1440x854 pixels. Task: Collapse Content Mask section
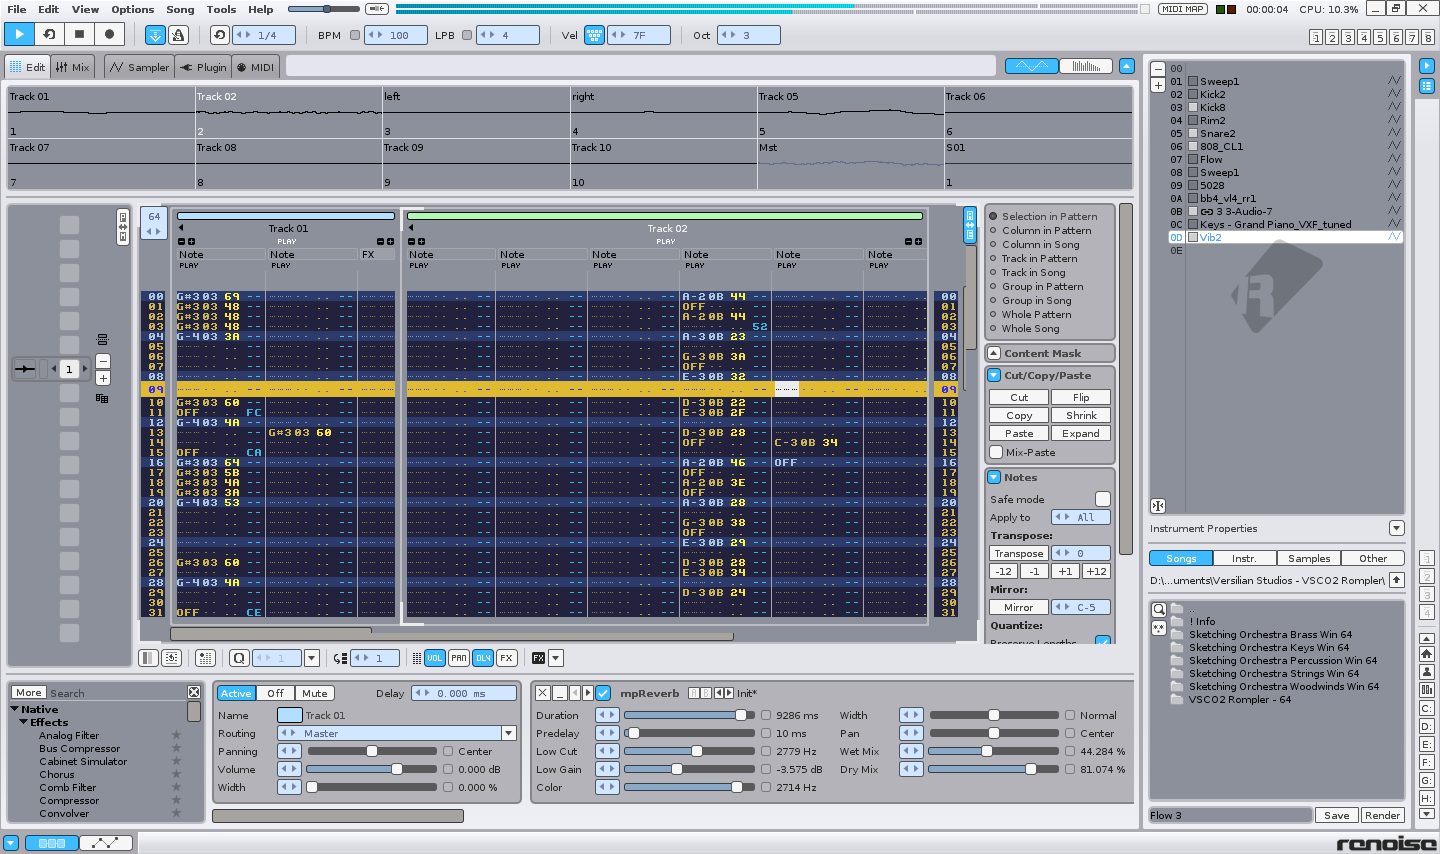[994, 353]
